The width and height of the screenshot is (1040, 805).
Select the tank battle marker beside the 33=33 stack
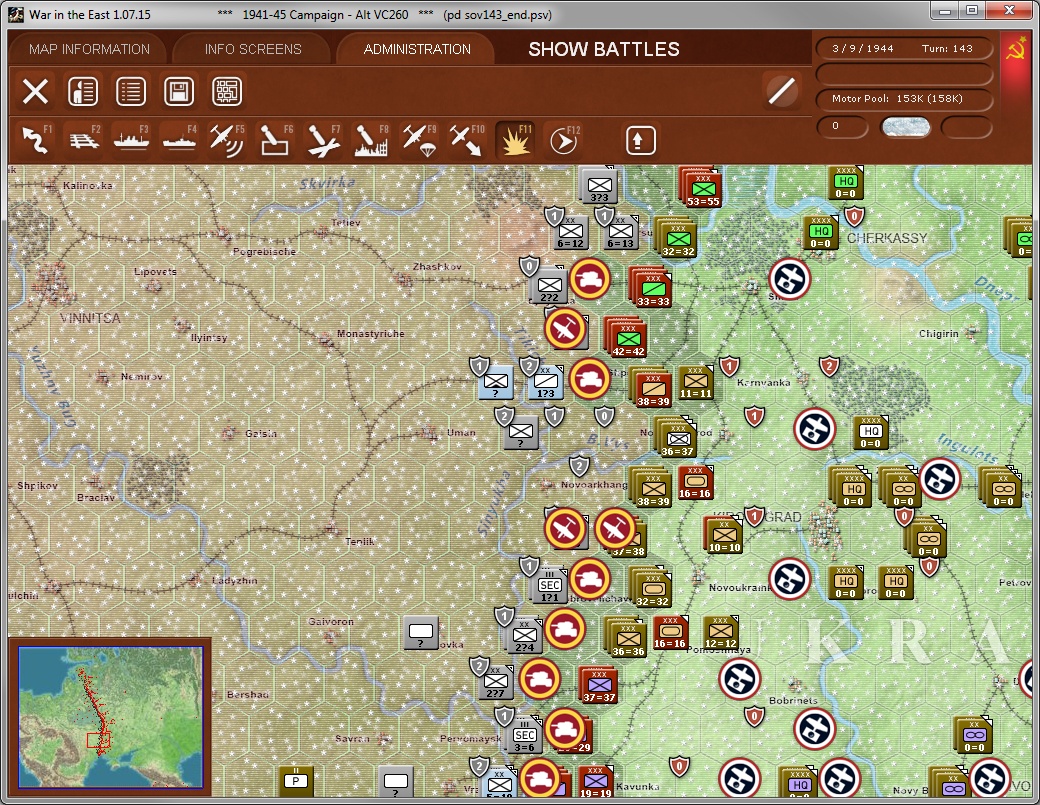pyautogui.click(x=589, y=279)
